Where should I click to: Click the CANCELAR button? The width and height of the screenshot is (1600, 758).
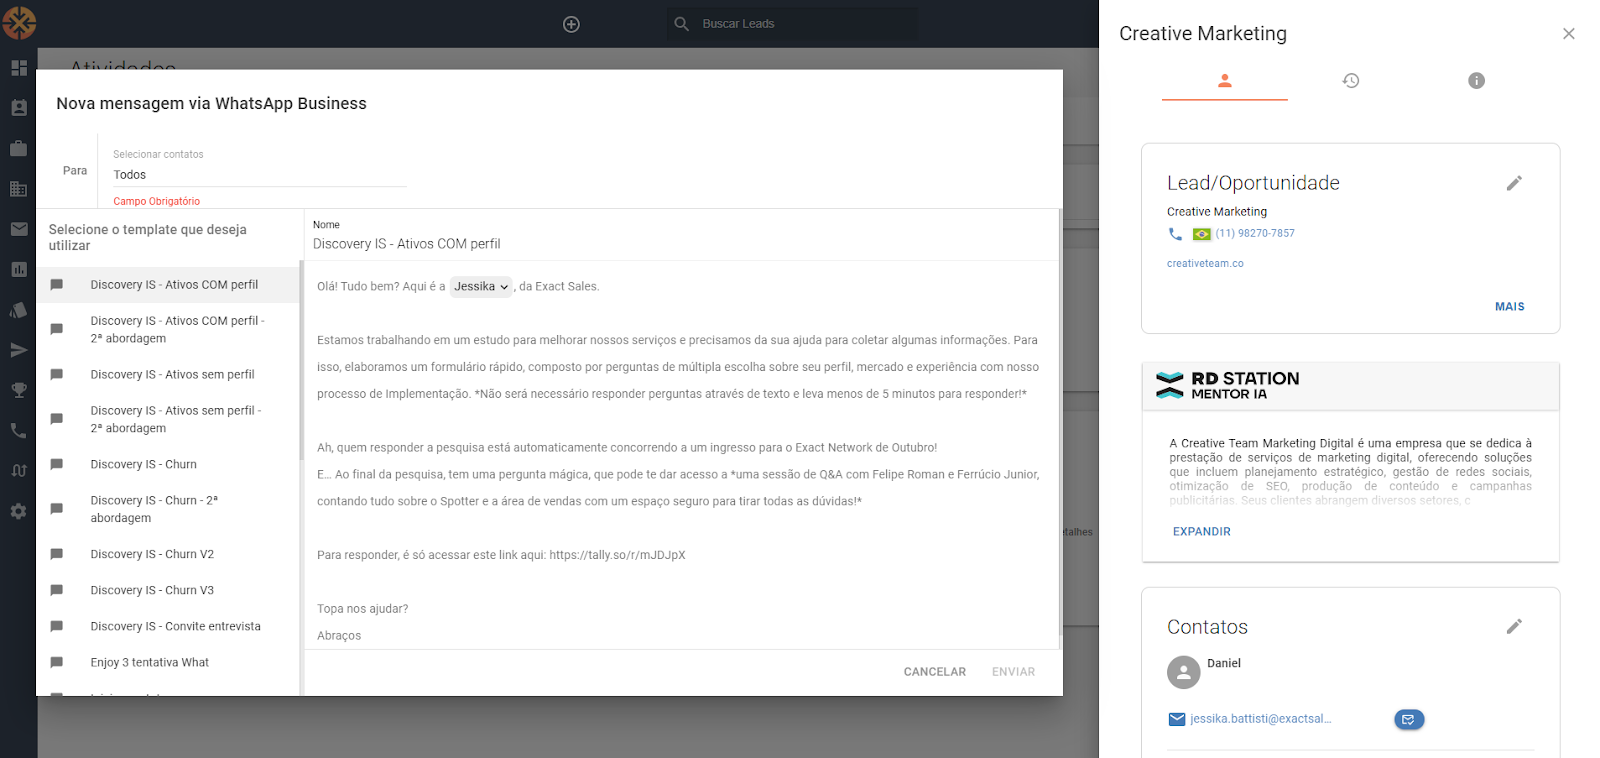pos(935,672)
